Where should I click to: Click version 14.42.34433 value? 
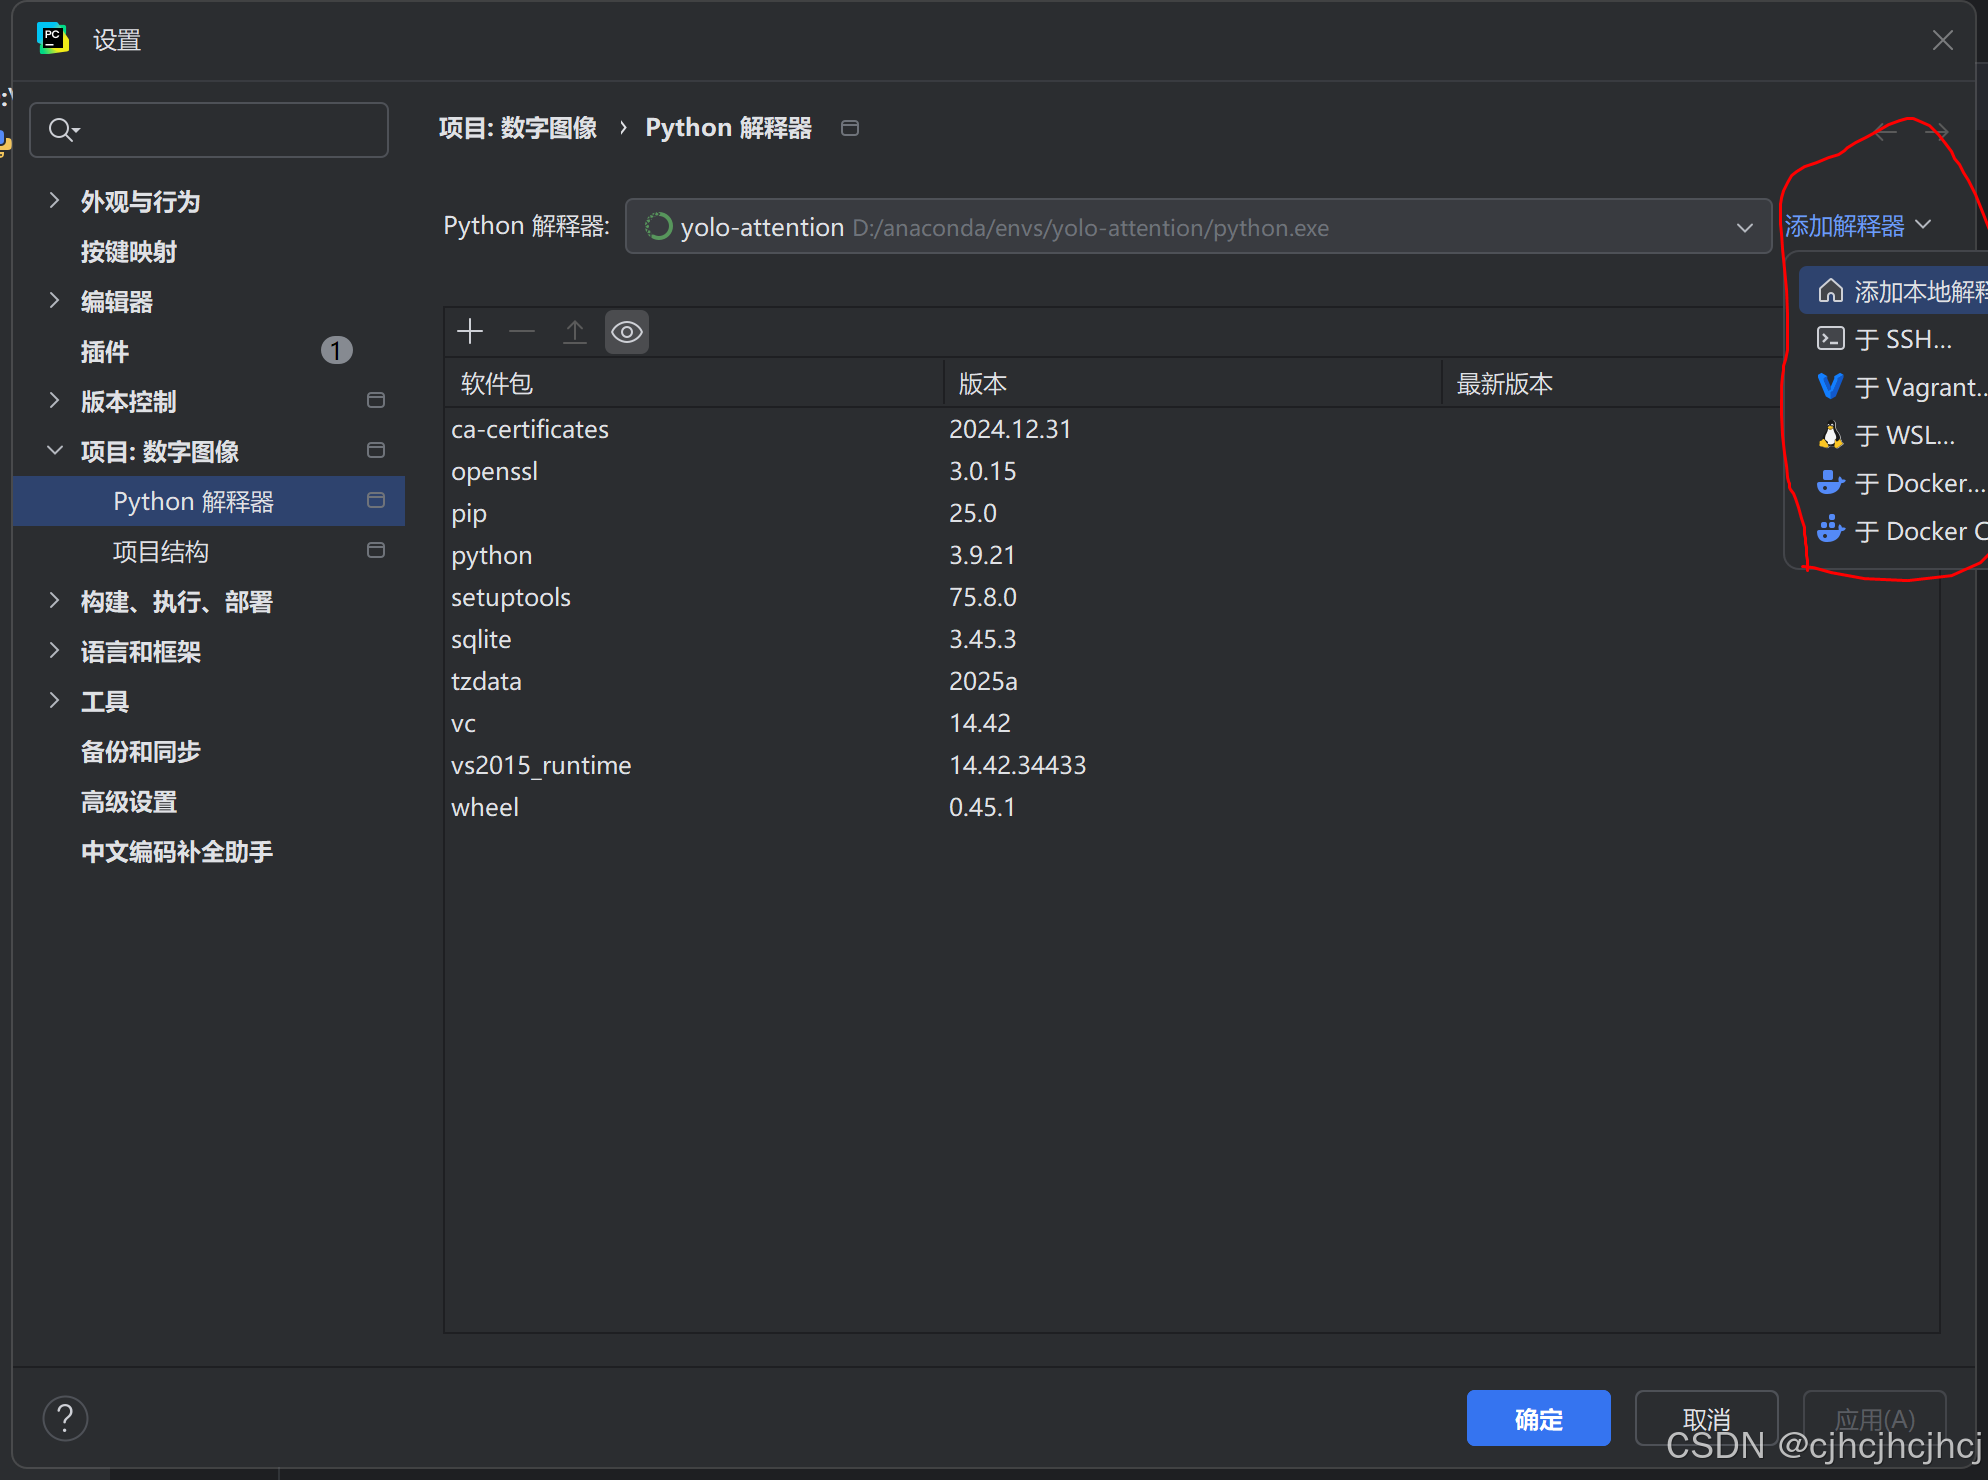click(1017, 765)
